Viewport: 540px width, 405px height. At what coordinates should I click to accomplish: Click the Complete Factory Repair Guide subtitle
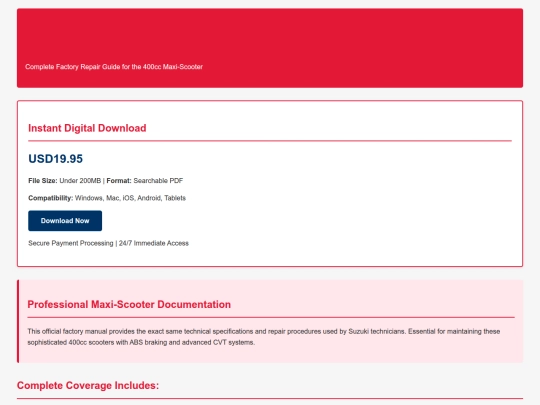click(114, 67)
